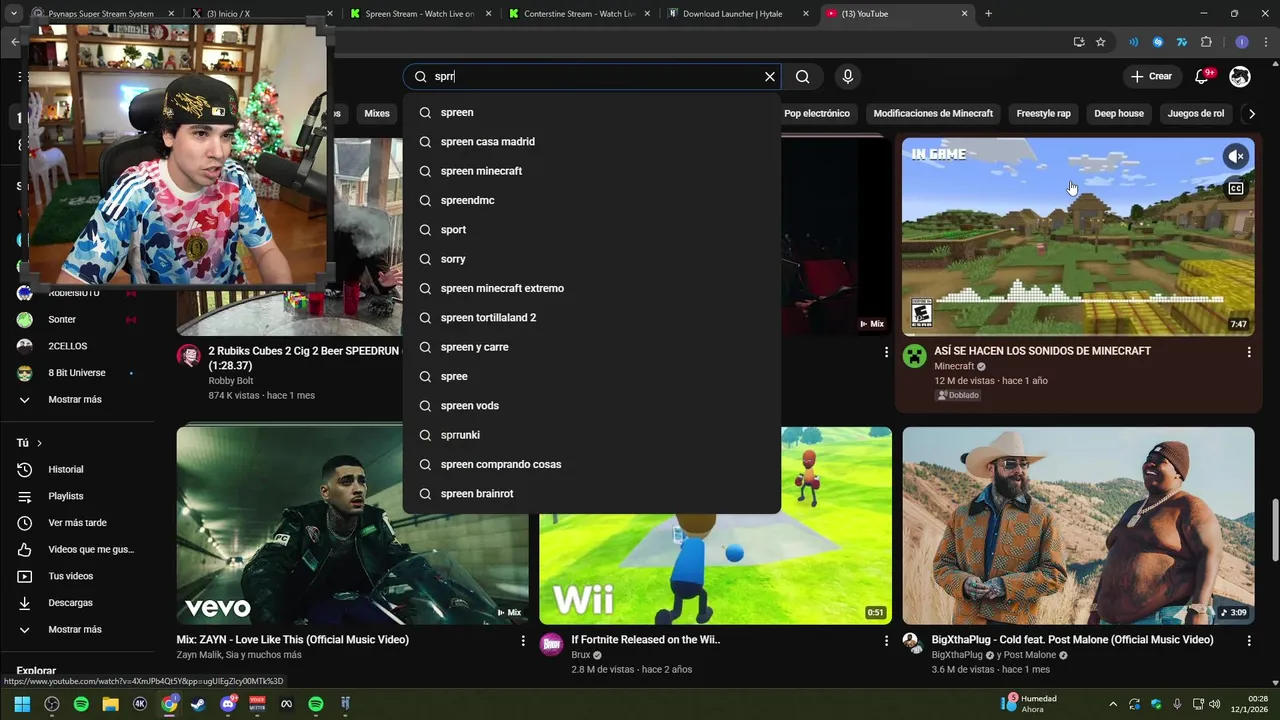The width and height of the screenshot is (1280, 720).
Task: Select Pop electrónico chip
Action: (x=817, y=114)
